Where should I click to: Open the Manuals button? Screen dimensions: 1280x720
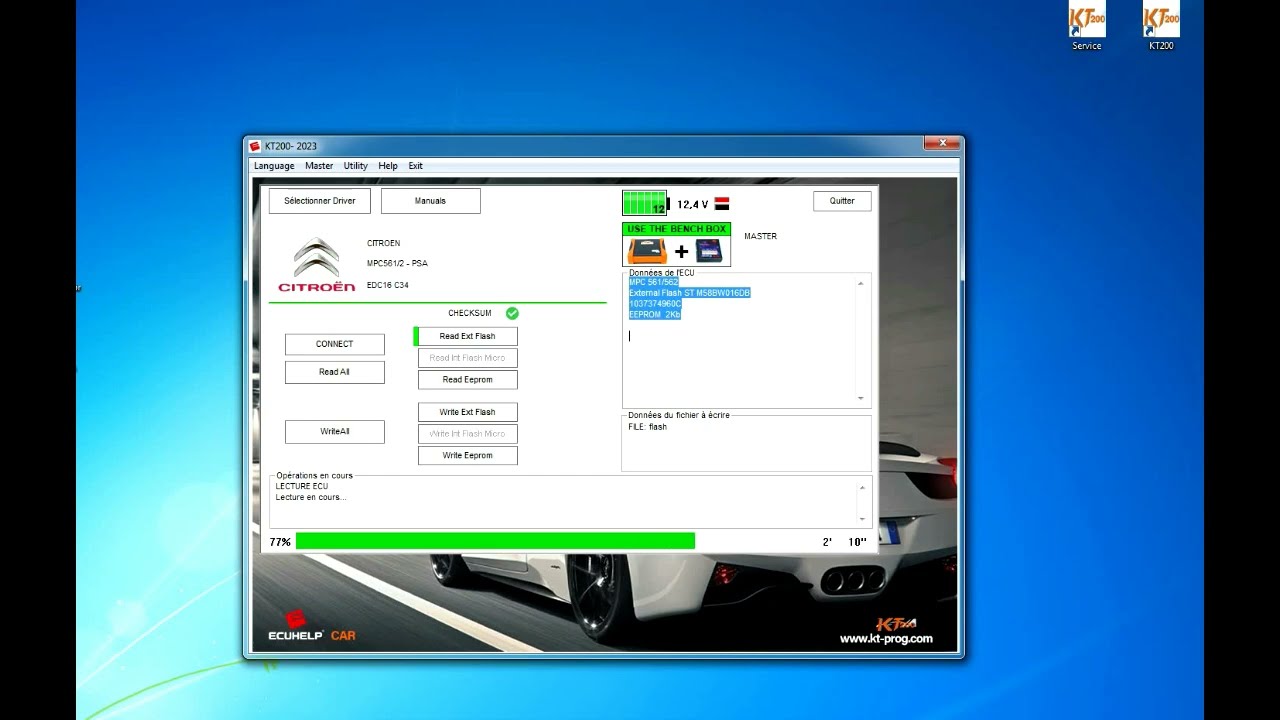point(430,201)
